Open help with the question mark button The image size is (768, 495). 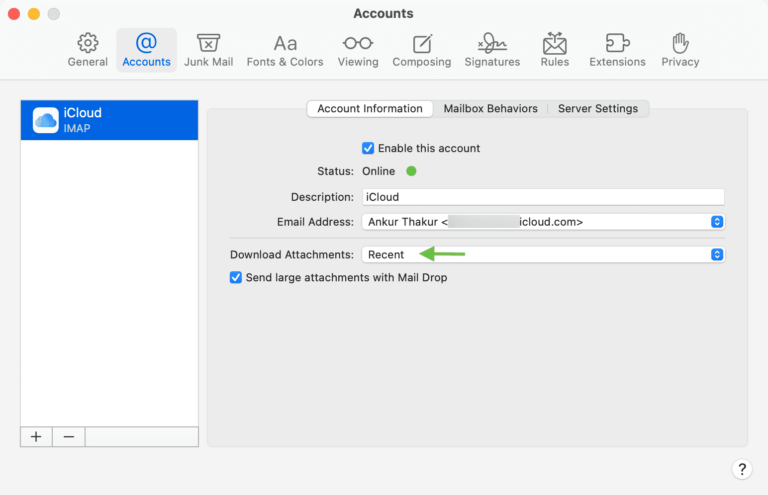click(742, 469)
